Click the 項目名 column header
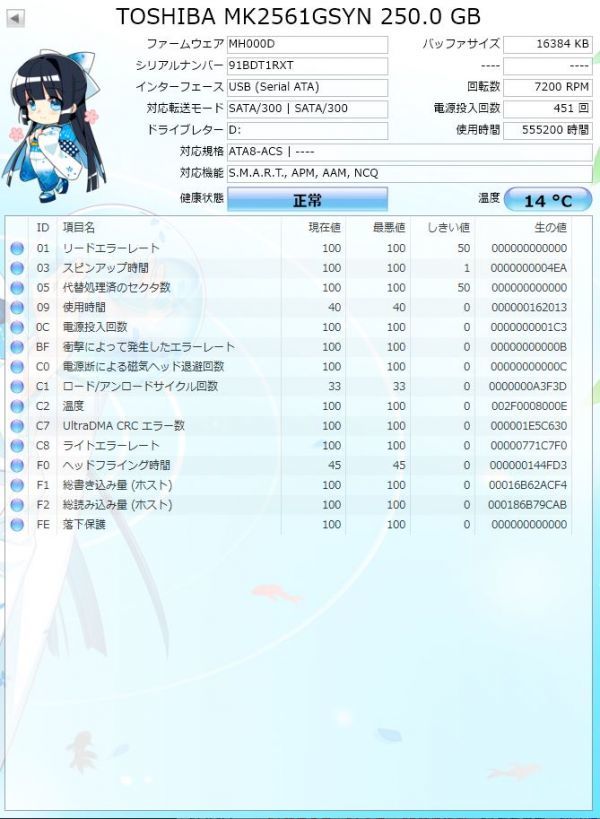The height and width of the screenshot is (819, 600). pos(79,228)
